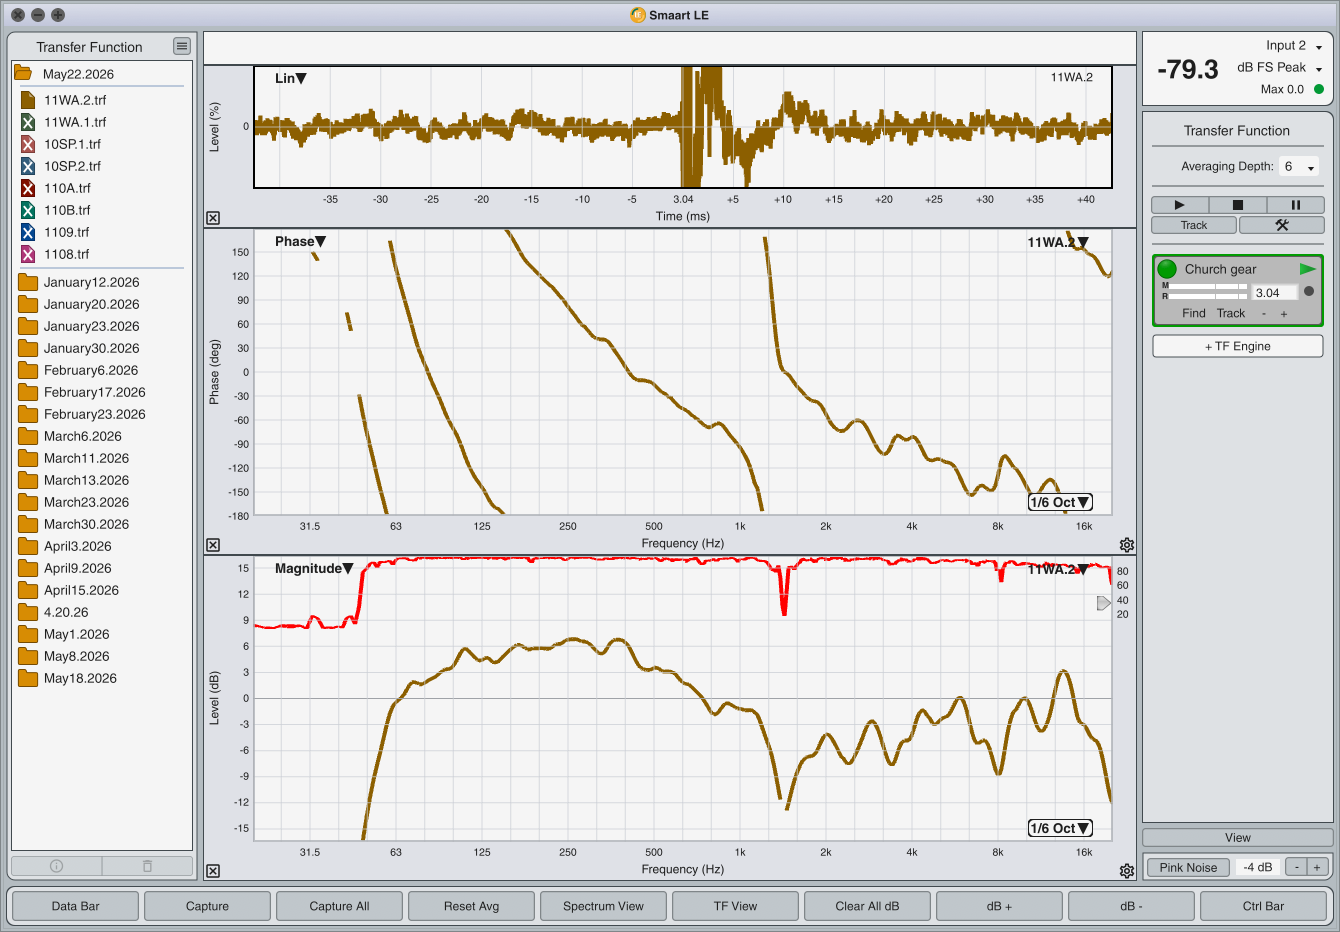Click the April3.2026 folder icon

(28, 546)
